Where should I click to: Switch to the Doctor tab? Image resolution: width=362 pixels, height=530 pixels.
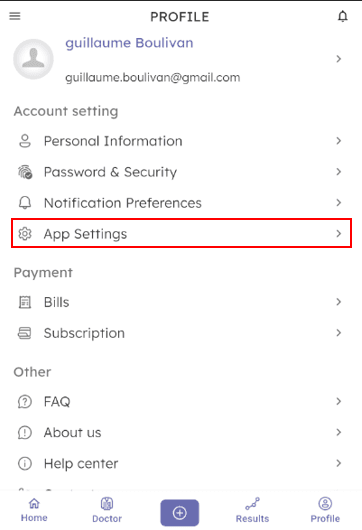click(x=107, y=510)
